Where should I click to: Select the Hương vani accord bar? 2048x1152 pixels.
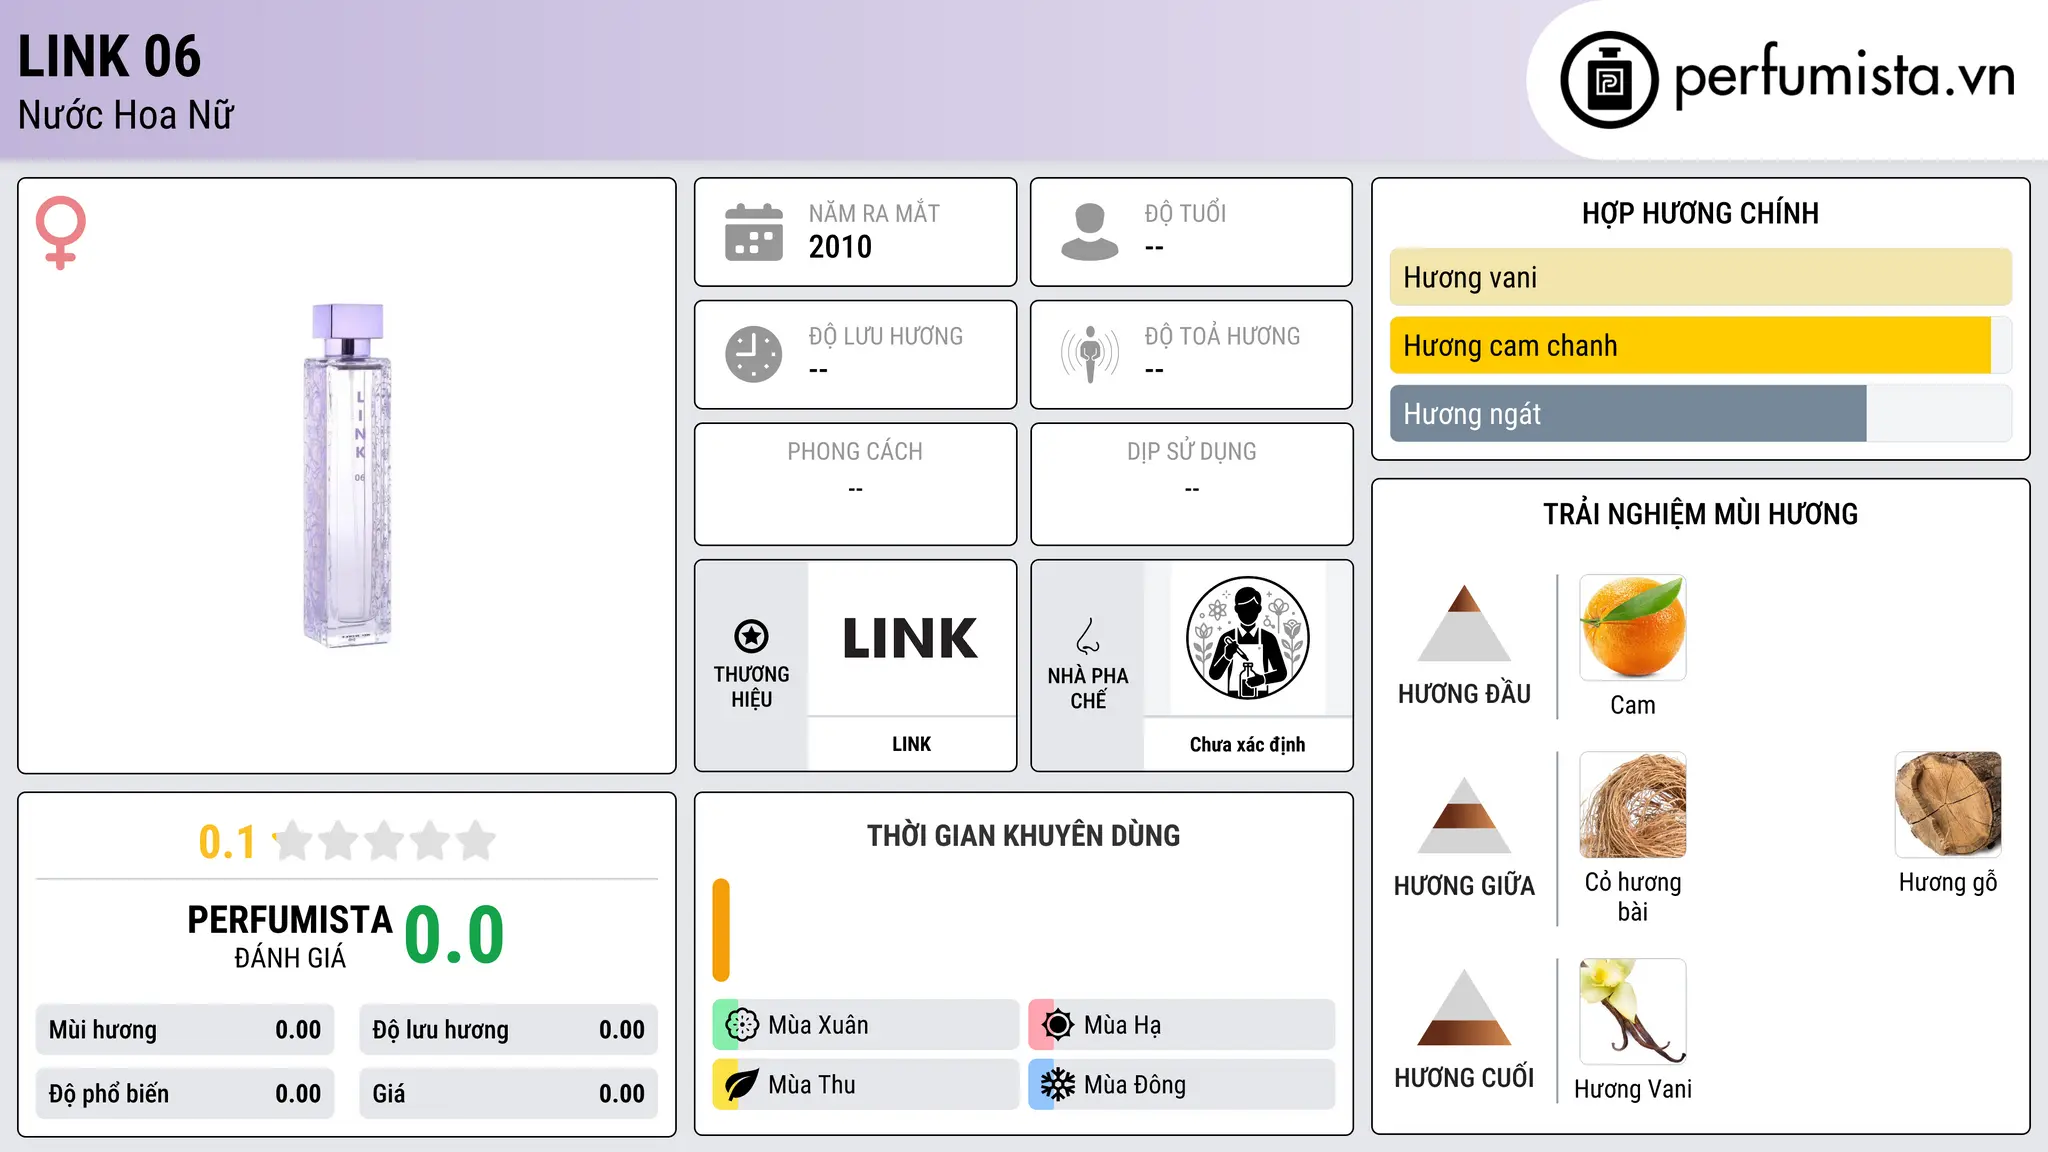tap(1700, 277)
